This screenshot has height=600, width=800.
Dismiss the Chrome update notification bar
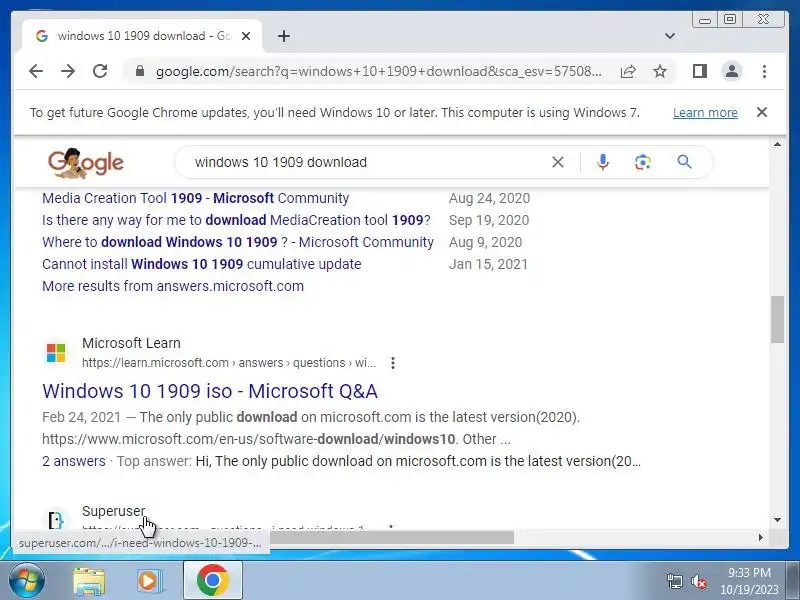(x=762, y=112)
